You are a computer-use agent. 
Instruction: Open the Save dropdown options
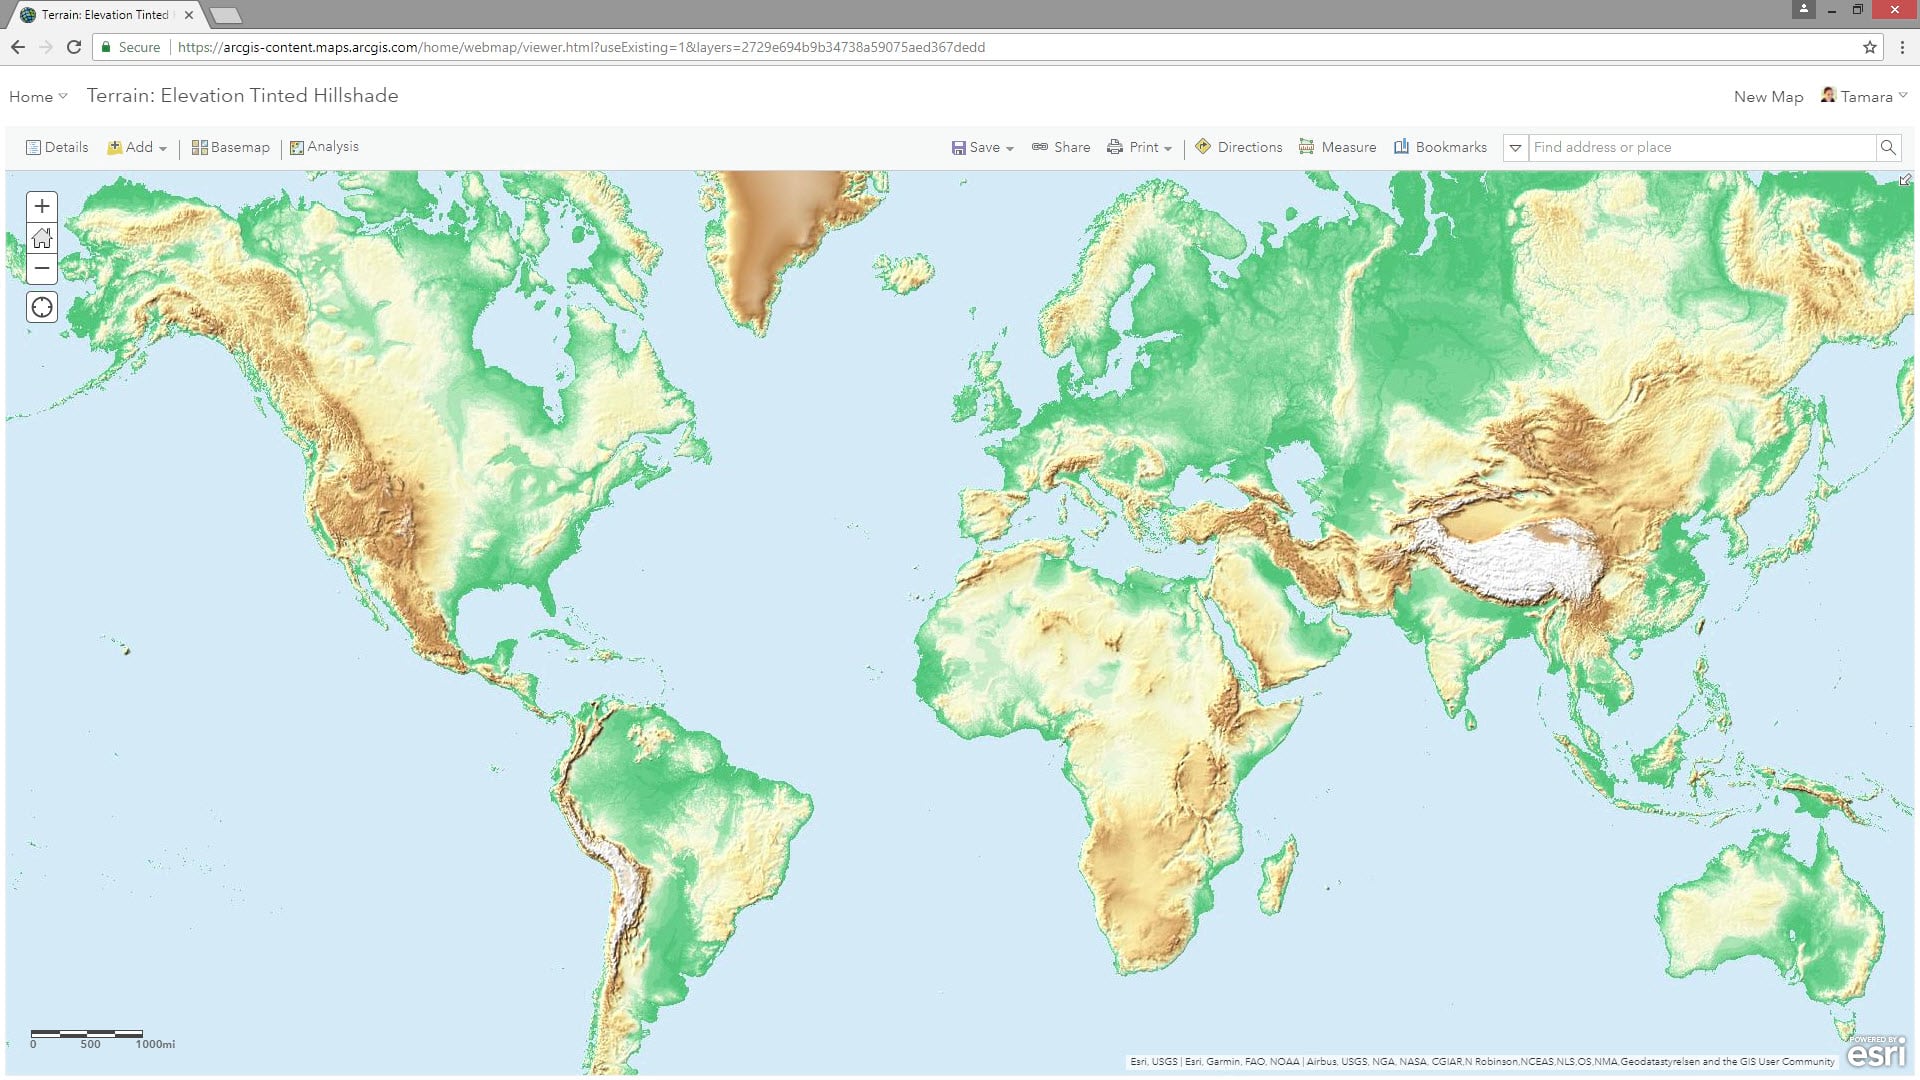tap(982, 147)
